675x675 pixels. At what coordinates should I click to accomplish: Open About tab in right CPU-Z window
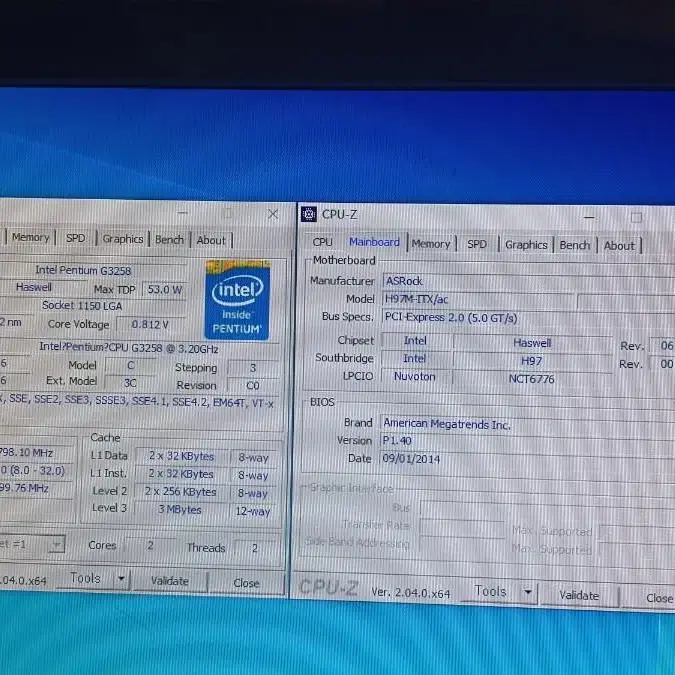pyautogui.click(x=619, y=246)
